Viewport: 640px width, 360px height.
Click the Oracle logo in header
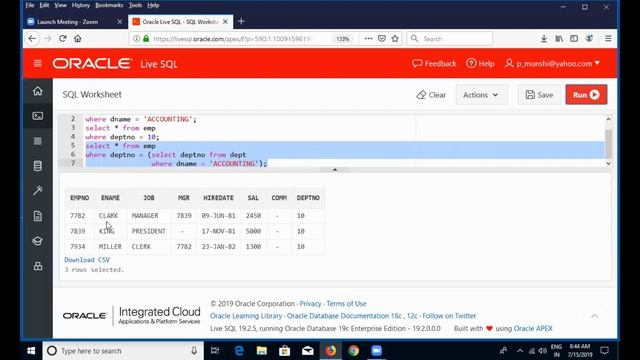[92, 63]
